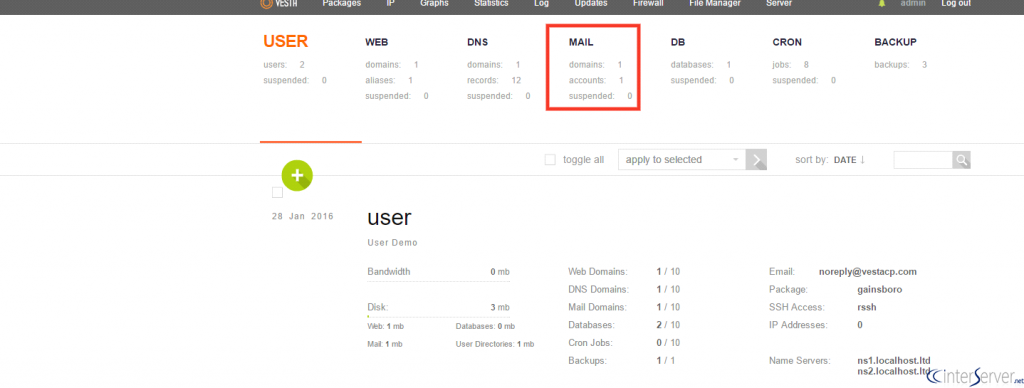Switch to the WEB tab

point(377,42)
